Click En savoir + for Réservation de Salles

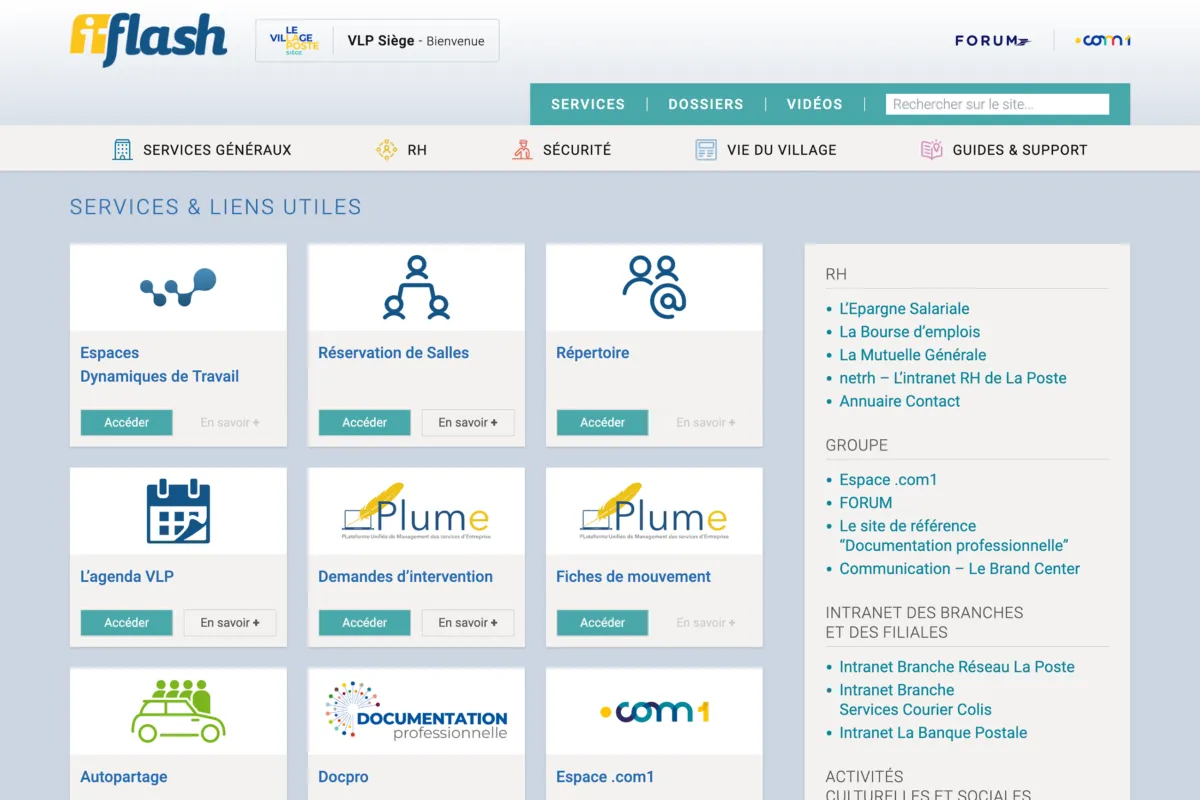tap(468, 423)
